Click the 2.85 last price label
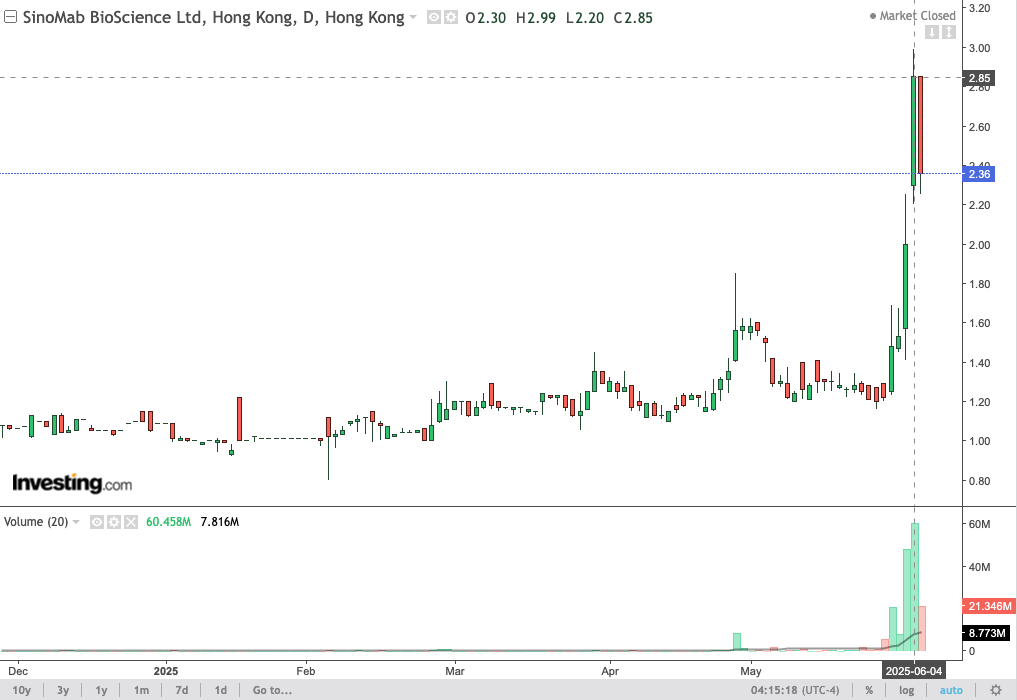Screen dimensions: 1017x700 (x=979, y=78)
